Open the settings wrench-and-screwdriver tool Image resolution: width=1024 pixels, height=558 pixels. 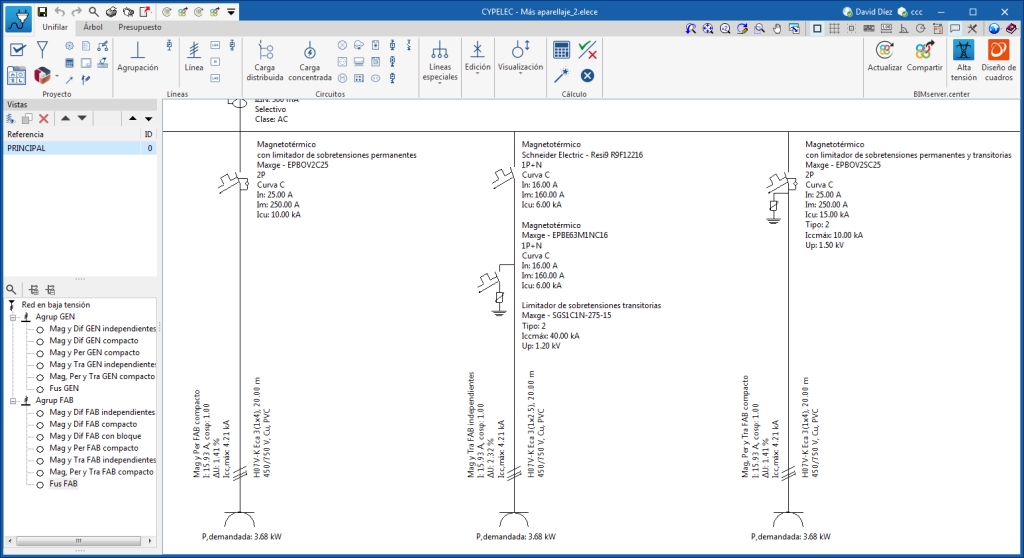pos(972,29)
